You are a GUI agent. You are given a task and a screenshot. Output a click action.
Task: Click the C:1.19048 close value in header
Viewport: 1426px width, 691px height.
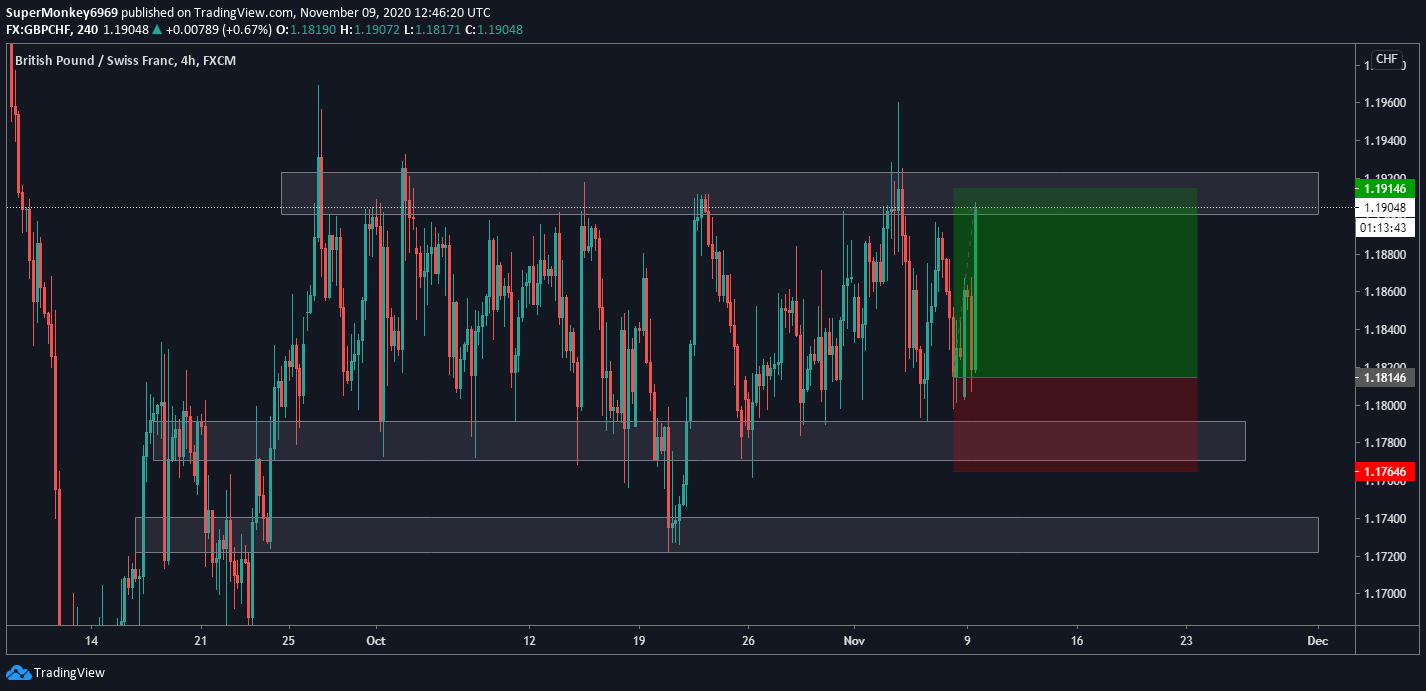click(x=493, y=30)
